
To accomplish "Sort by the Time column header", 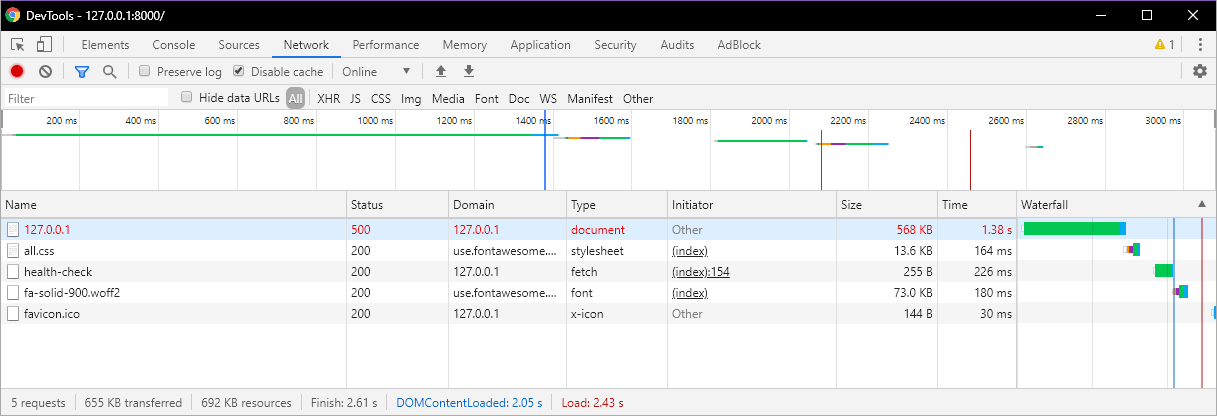I will pyautogui.click(x=977, y=204).
